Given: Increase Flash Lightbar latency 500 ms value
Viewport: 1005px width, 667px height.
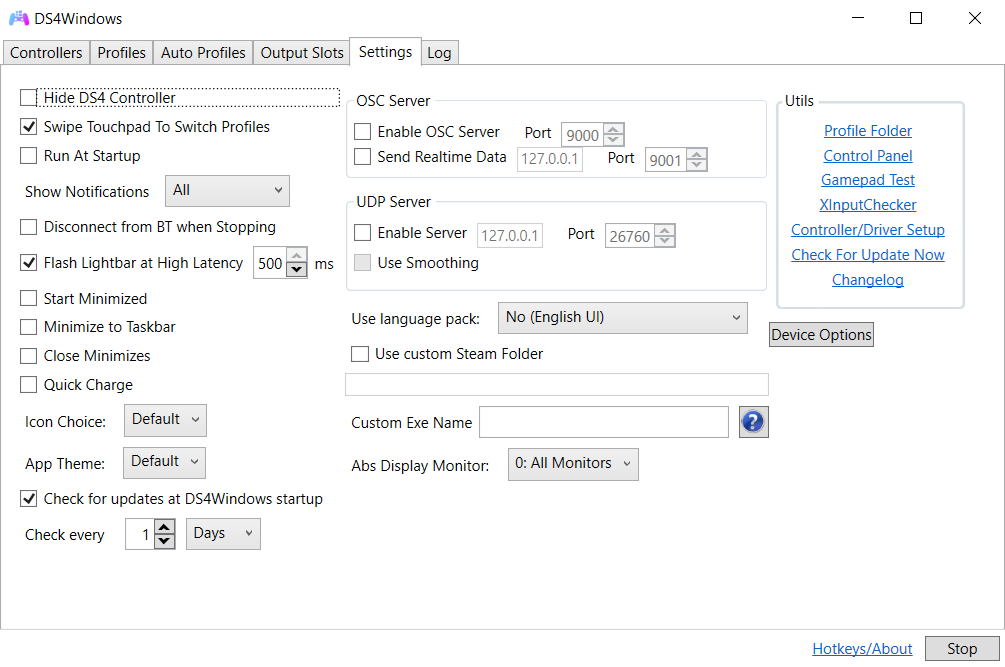Looking at the screenshot, I should pos(296,256).
